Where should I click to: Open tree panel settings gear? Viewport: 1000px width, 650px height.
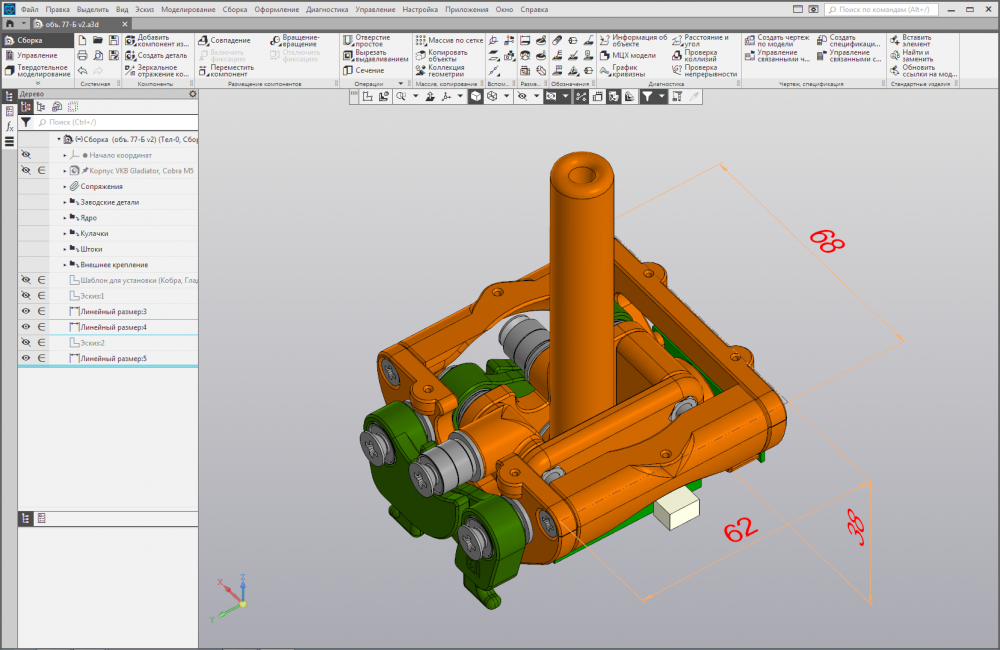(x=192, y=93)
